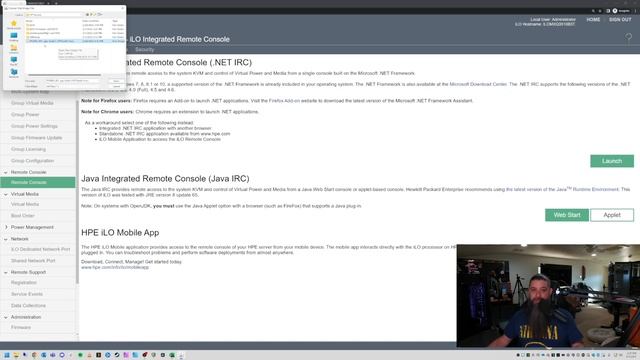Open the Virtual Media sub-item in the sidebar
Image resolution: width=640 pixels, height=360 pixels.
(x=25, y=204)
